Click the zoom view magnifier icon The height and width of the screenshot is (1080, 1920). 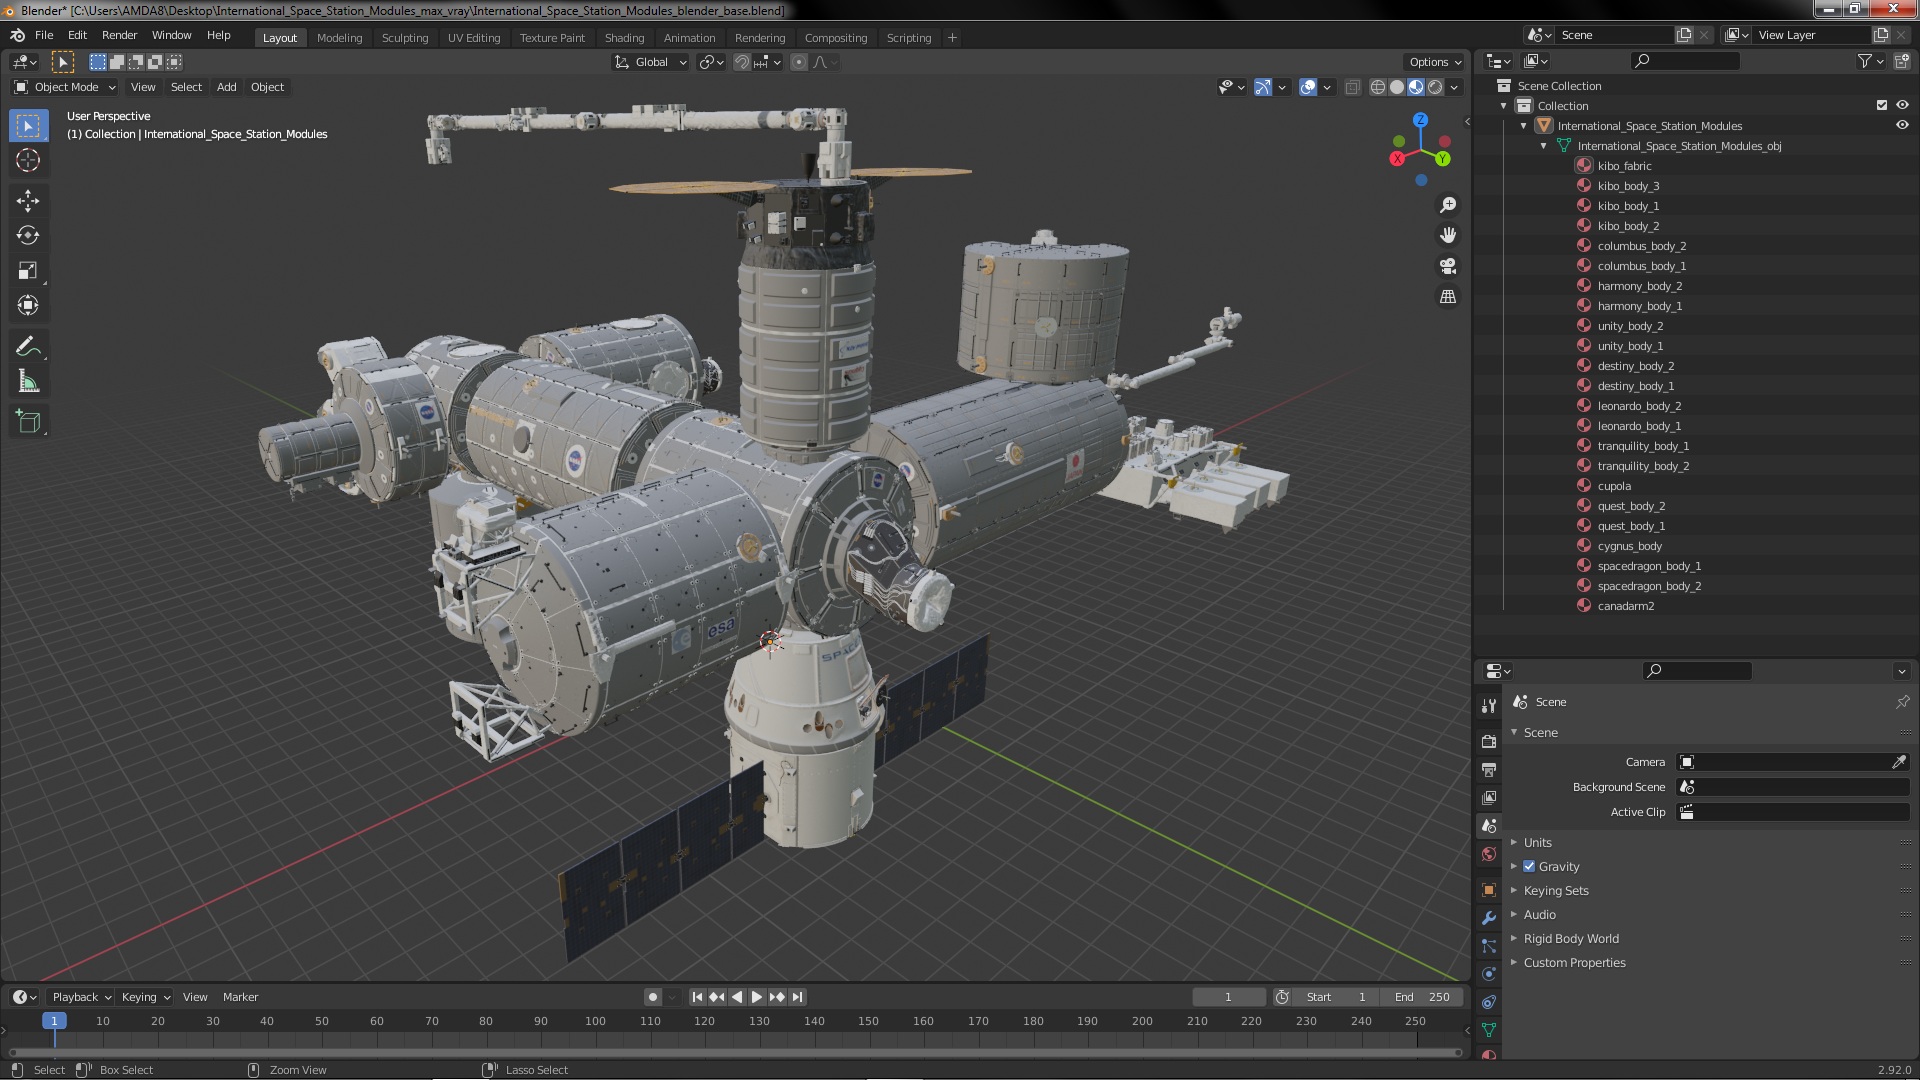1447,205
